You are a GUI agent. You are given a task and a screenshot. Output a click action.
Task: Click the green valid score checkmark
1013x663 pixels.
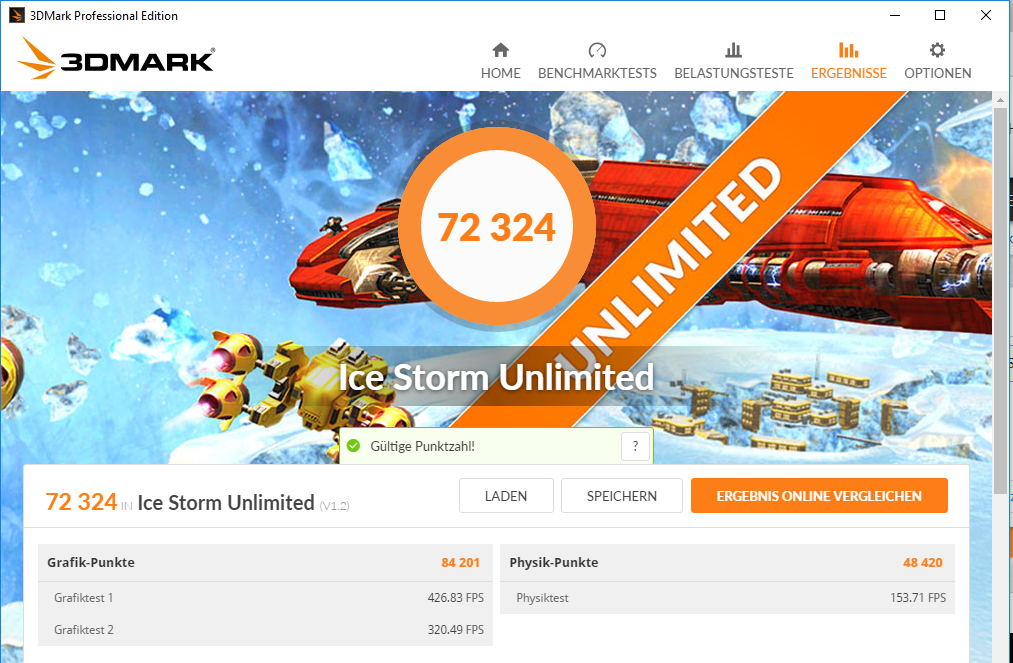[x=353, y=446]
